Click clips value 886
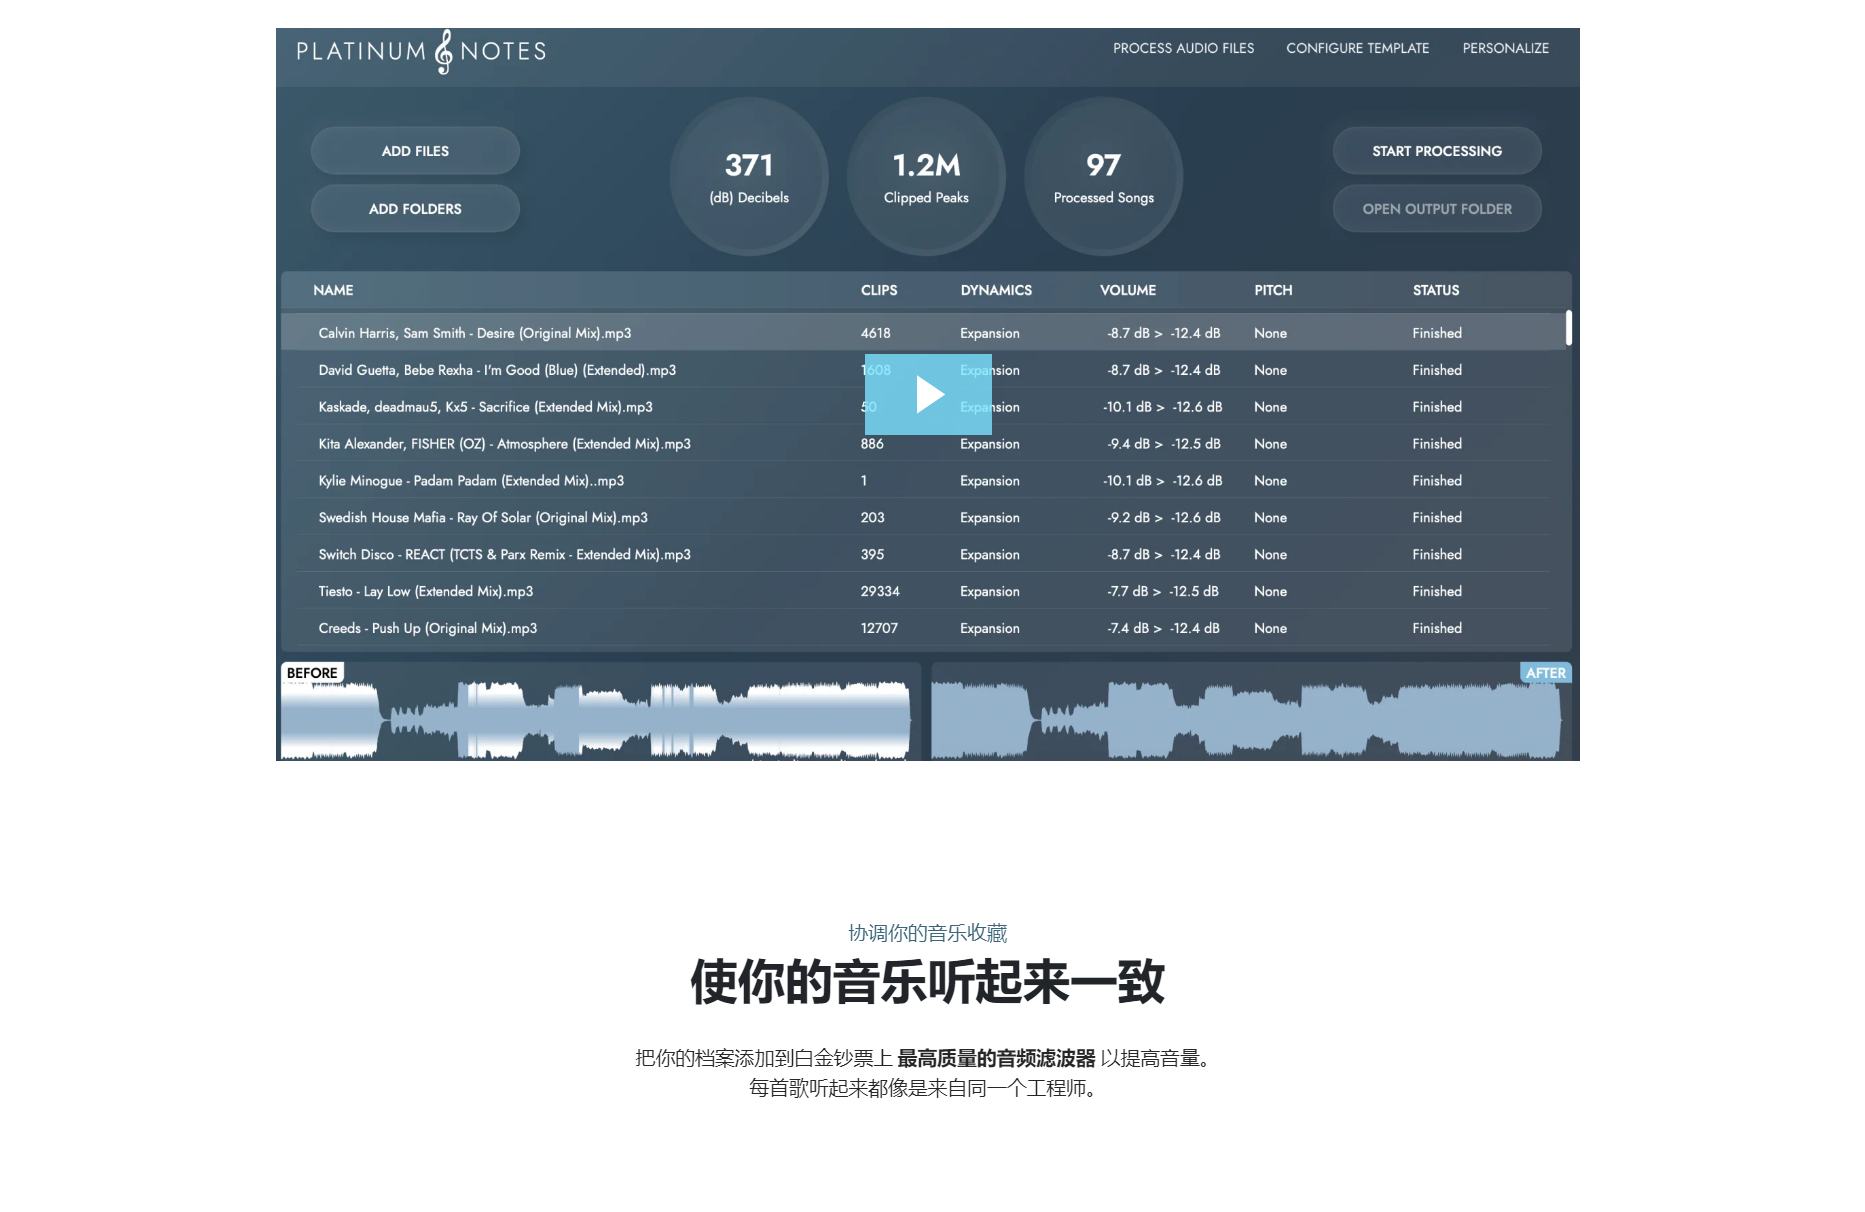Screen dimensions: 1865x1212 click(x=872, y=444)
